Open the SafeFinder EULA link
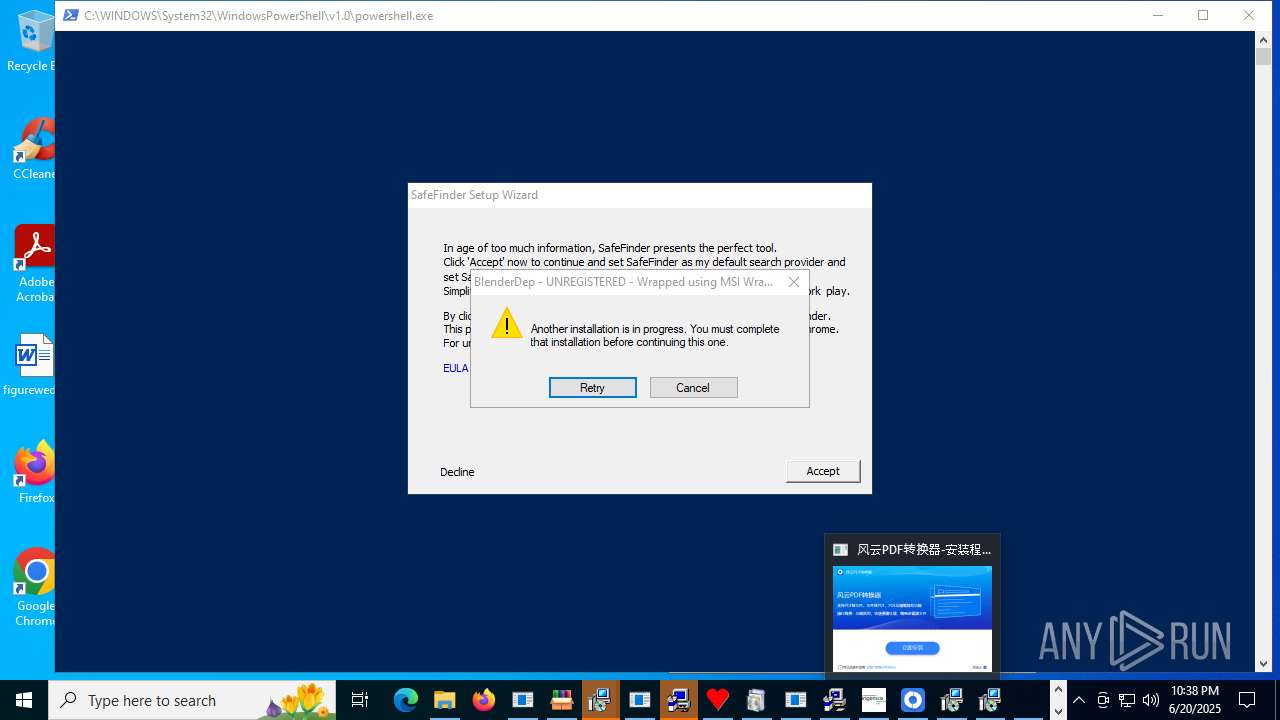1280x720 pixels. coord(455,368)
